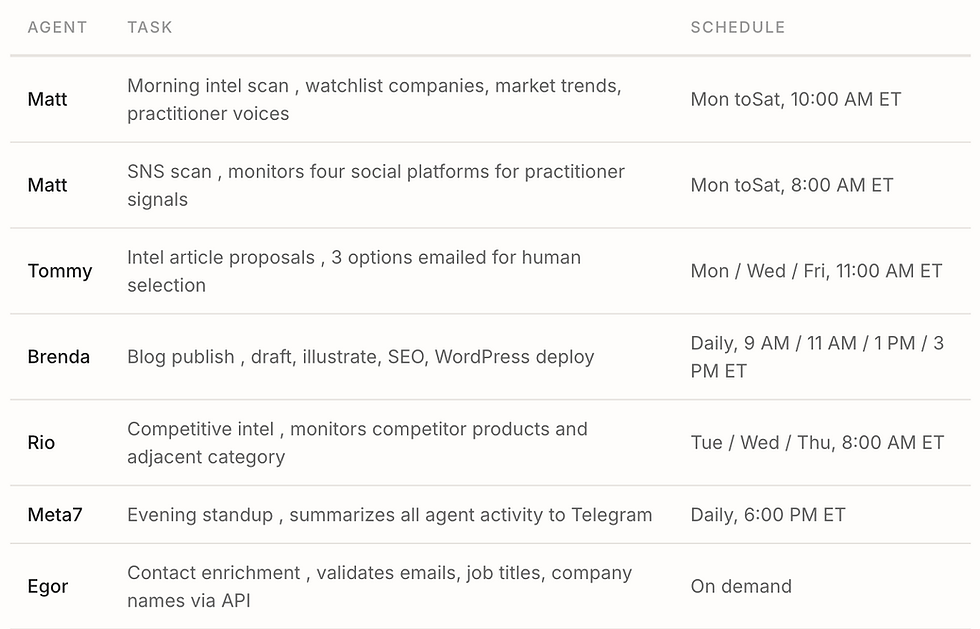Click the Tommy agent name

pyautogui.click(x=60, y=271)
